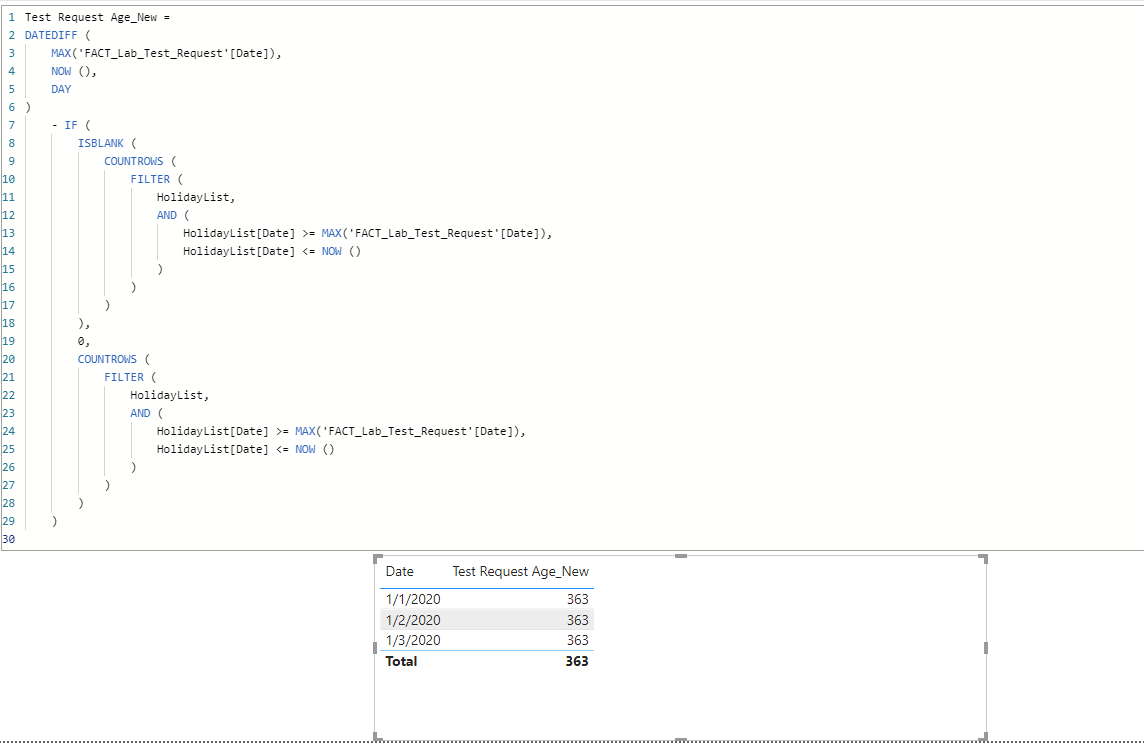Click the Test Request Age_New column header

coord(520,571)
